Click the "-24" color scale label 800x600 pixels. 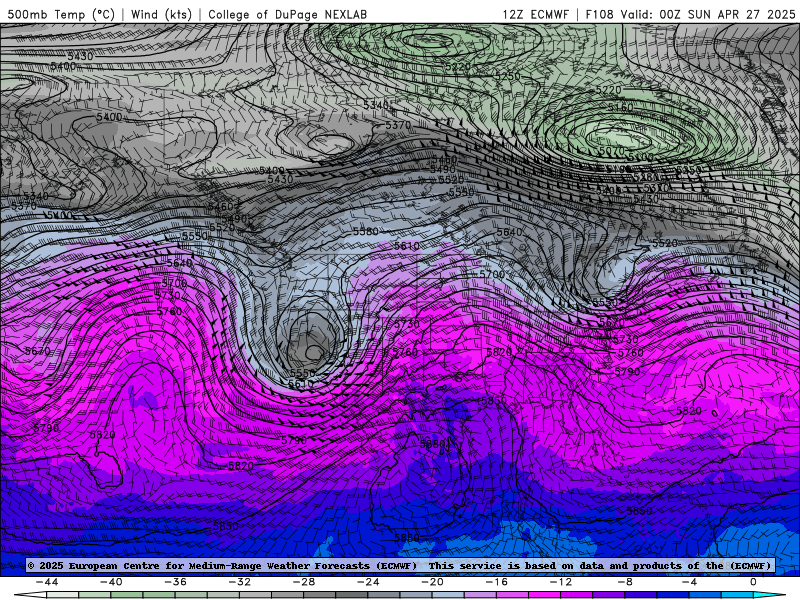pyautogui.click(x=368, y=582)
